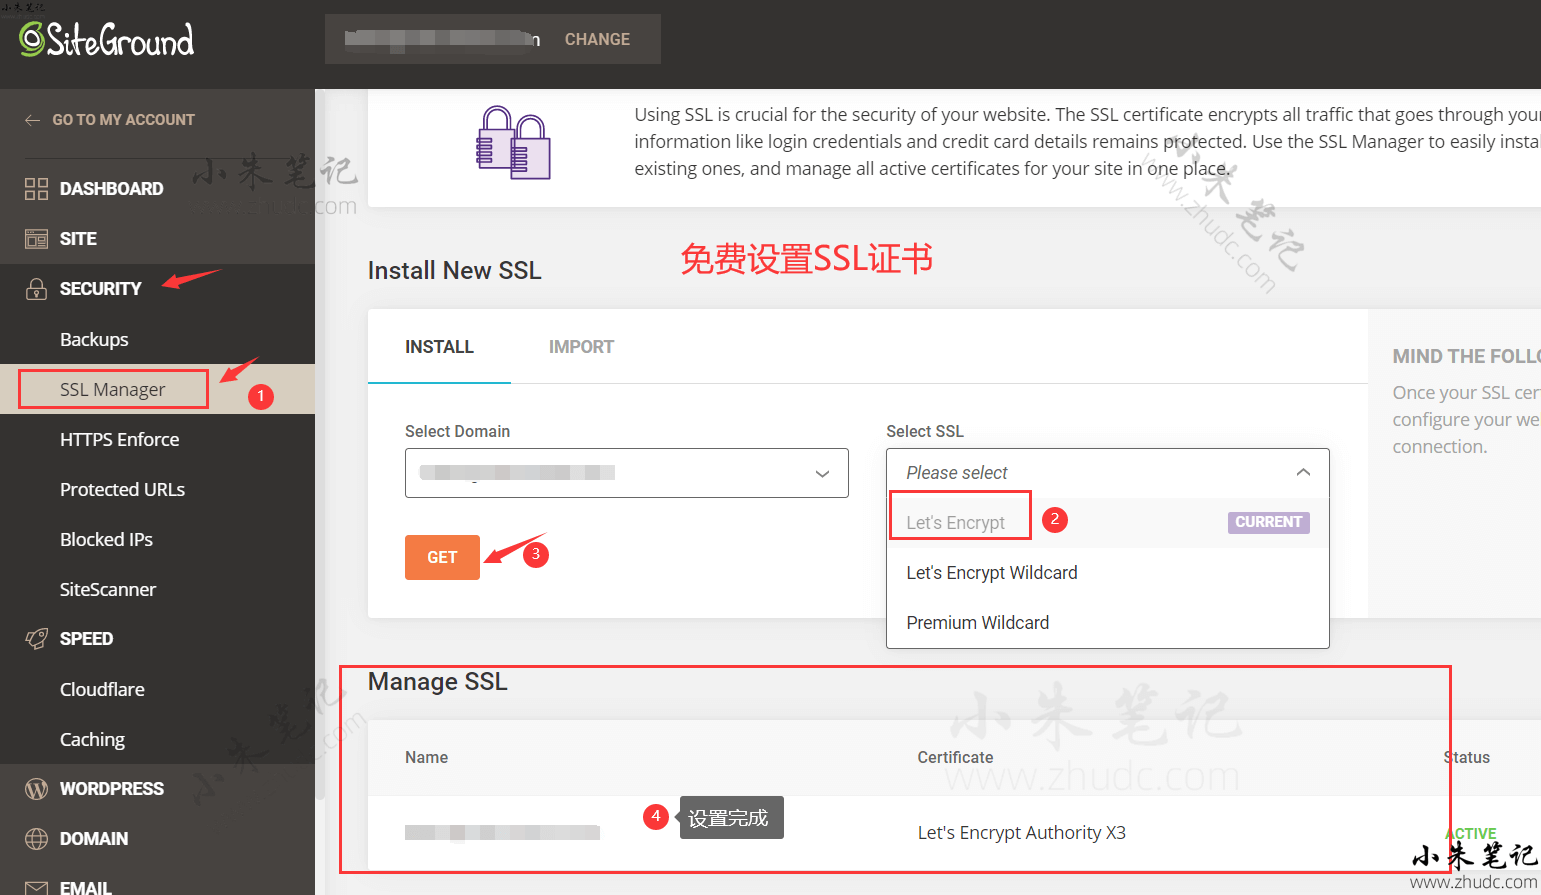Viewport: 1541px width, 895px height.
Task: Open Caching page
Action: [x=92, y=740]
